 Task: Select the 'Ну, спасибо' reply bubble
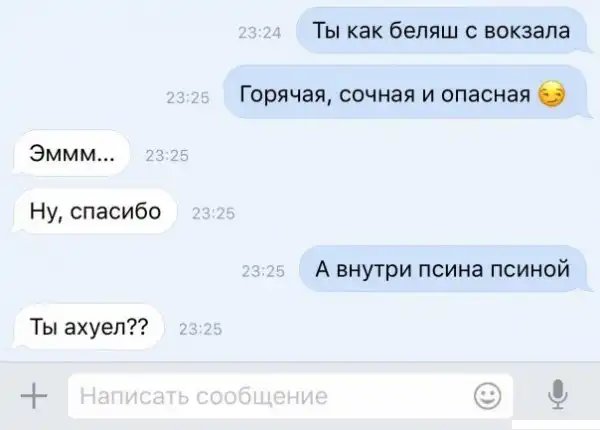[x=95, y=211]
